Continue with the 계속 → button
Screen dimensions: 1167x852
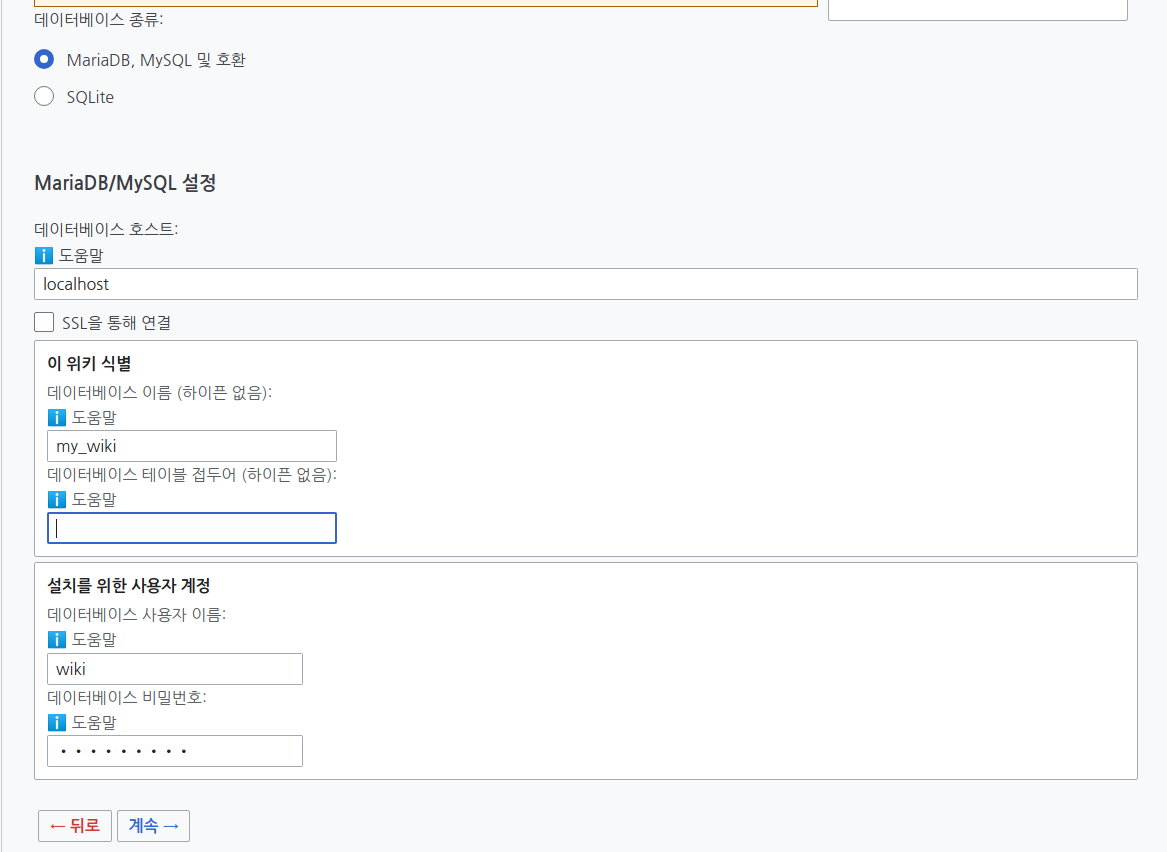tap(153, 826)
